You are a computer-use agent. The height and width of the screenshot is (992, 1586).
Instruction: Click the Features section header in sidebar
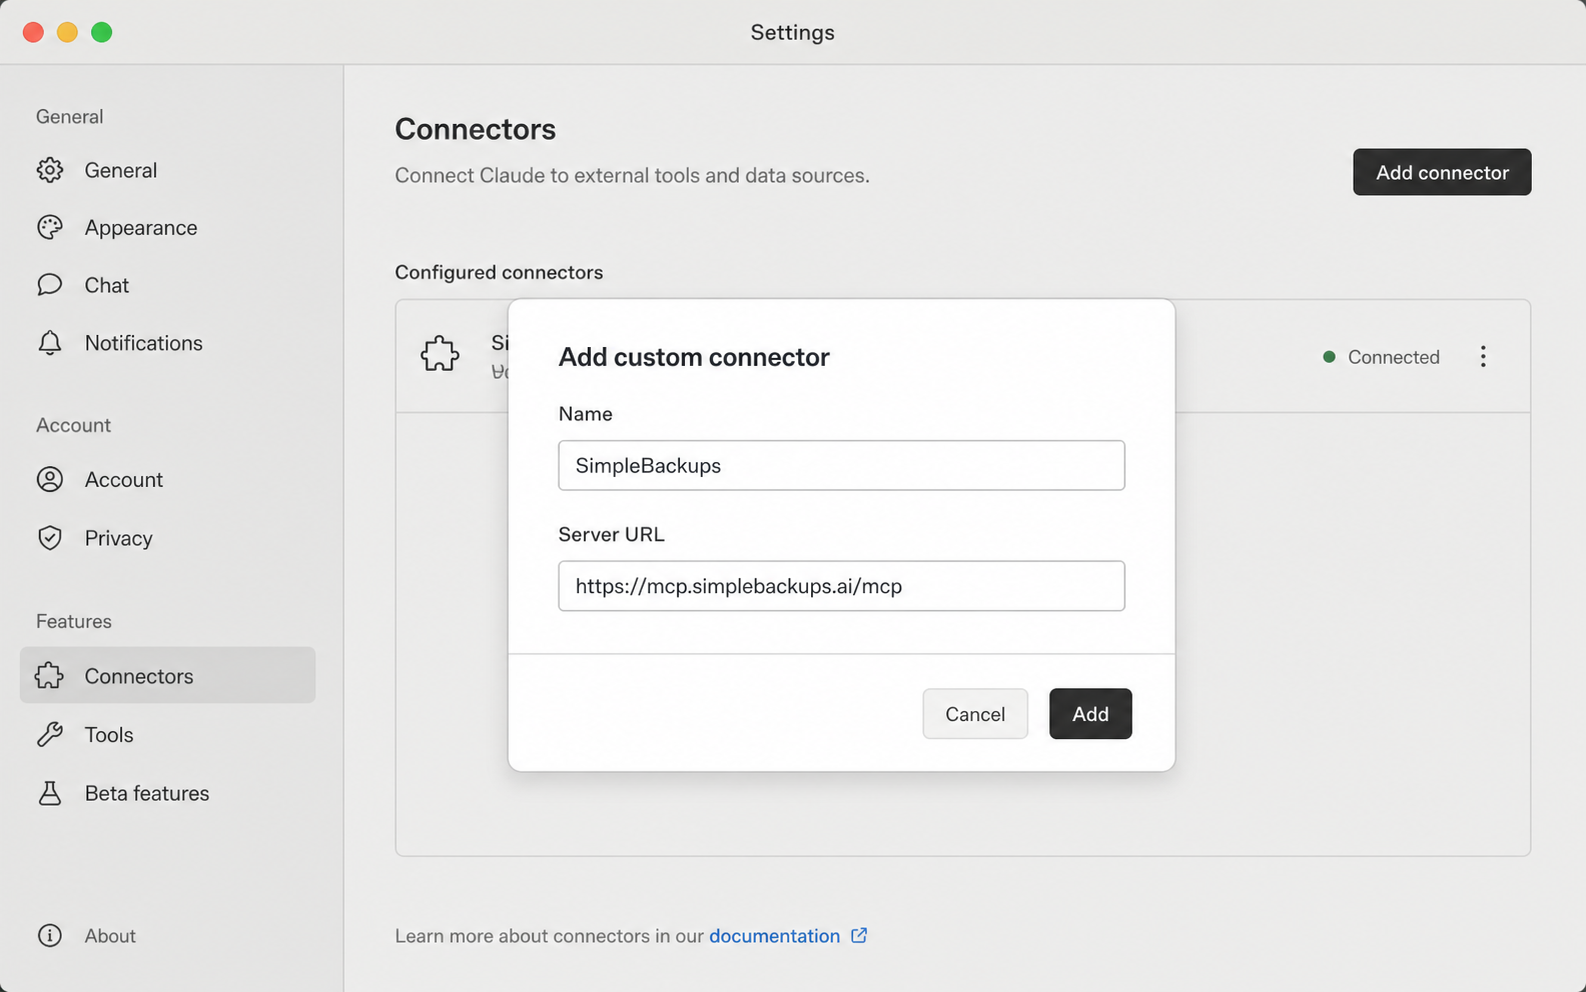click(74, 621)
